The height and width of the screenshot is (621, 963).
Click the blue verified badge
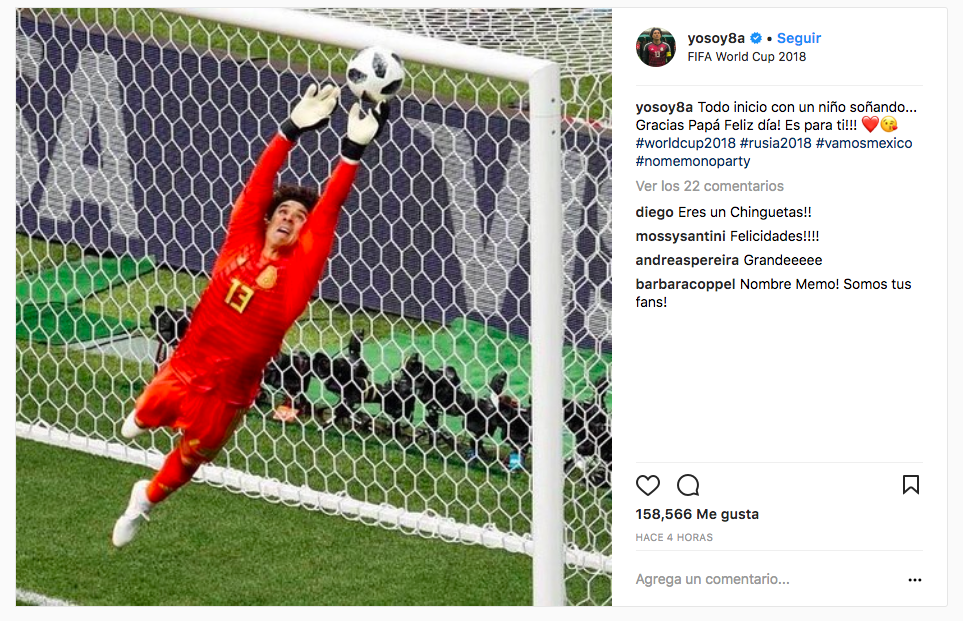coord(756,38)
